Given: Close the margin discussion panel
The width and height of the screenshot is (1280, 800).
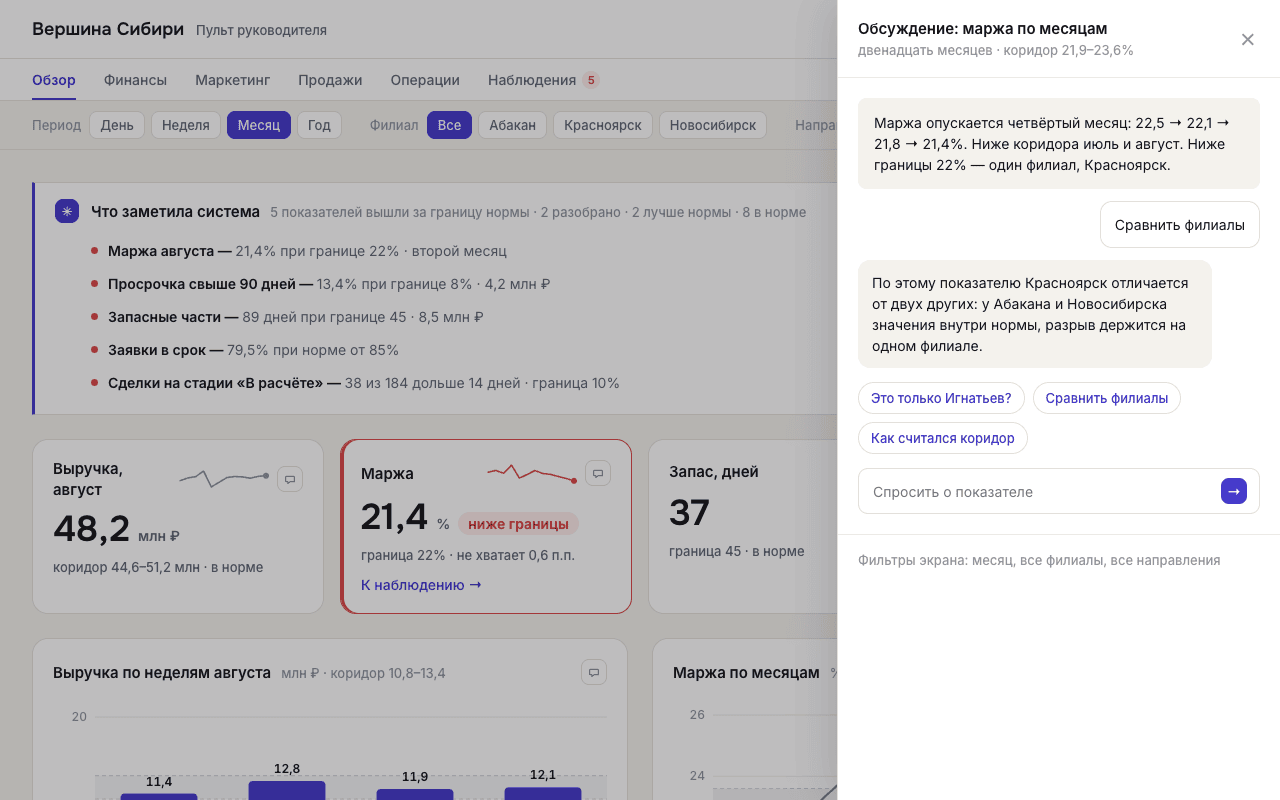Looking at the screenshot, I should pyautogui.click(x=1247, y=39).
